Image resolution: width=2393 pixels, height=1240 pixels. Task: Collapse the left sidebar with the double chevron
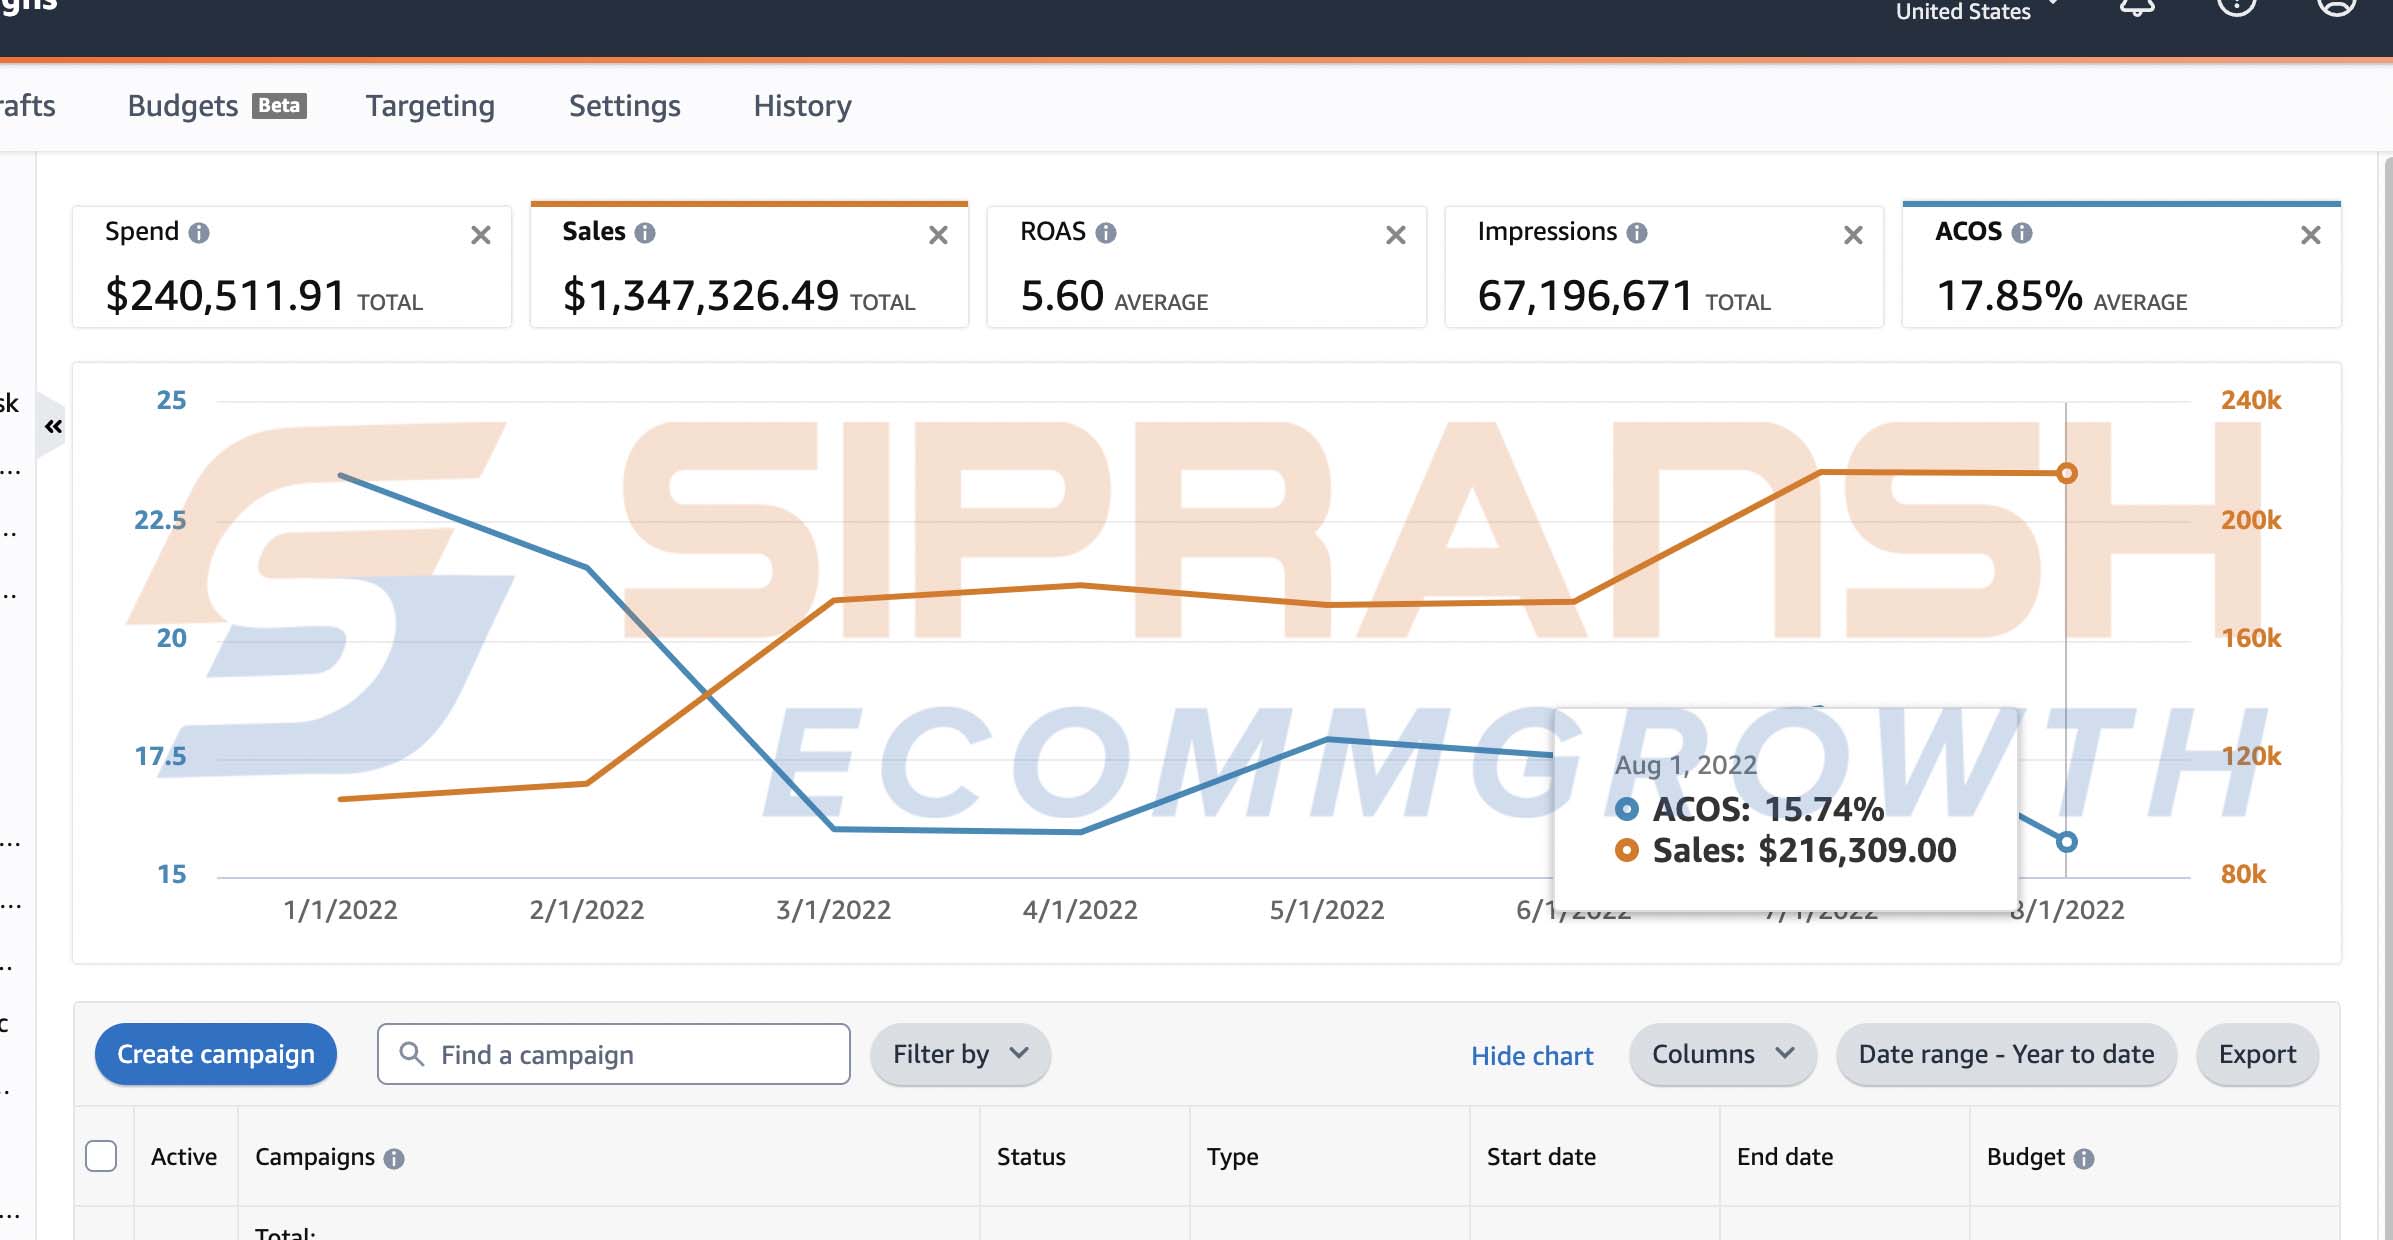tap(54, 426)
